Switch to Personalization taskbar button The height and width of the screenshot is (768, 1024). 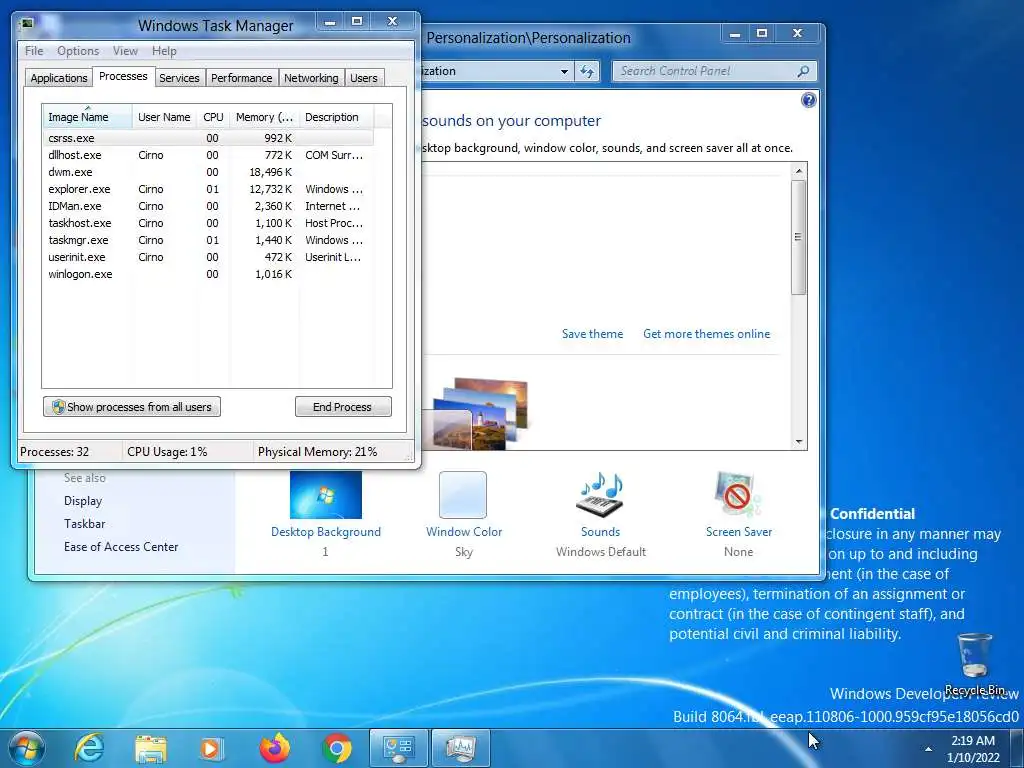point(398,748)
